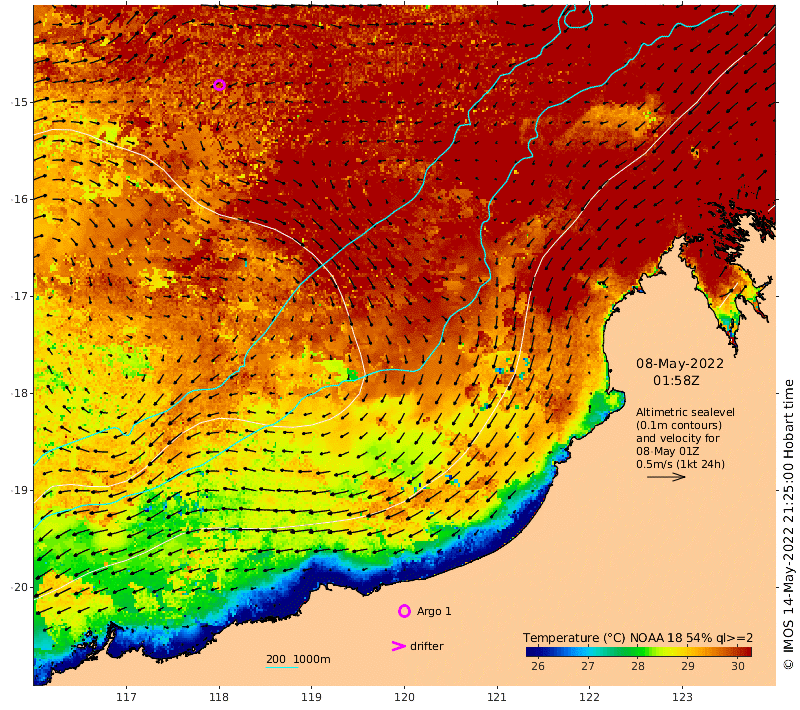Click the 0.5m/s velocity scale arrow
The width and height of the screenshot is (800, 710).
[666, 477]
